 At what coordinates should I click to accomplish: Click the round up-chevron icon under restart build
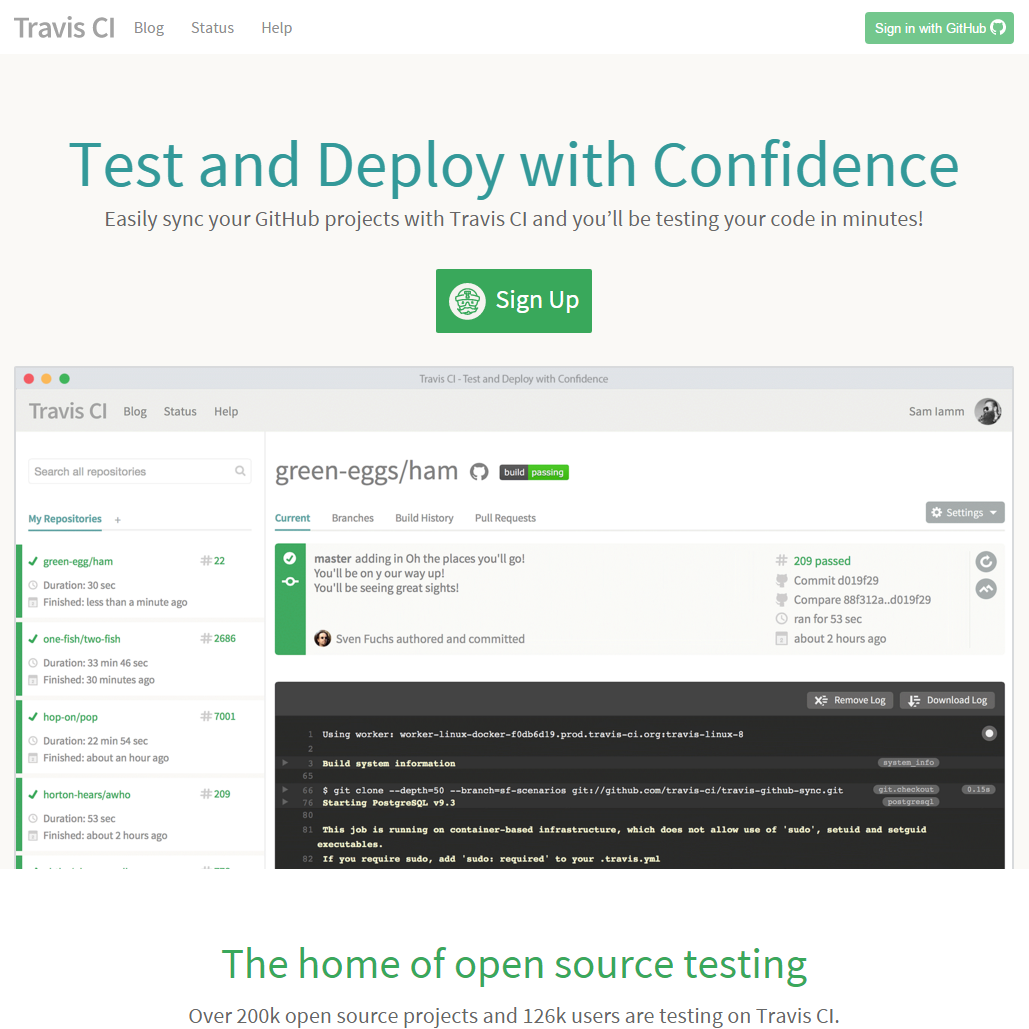pos(986,589)
